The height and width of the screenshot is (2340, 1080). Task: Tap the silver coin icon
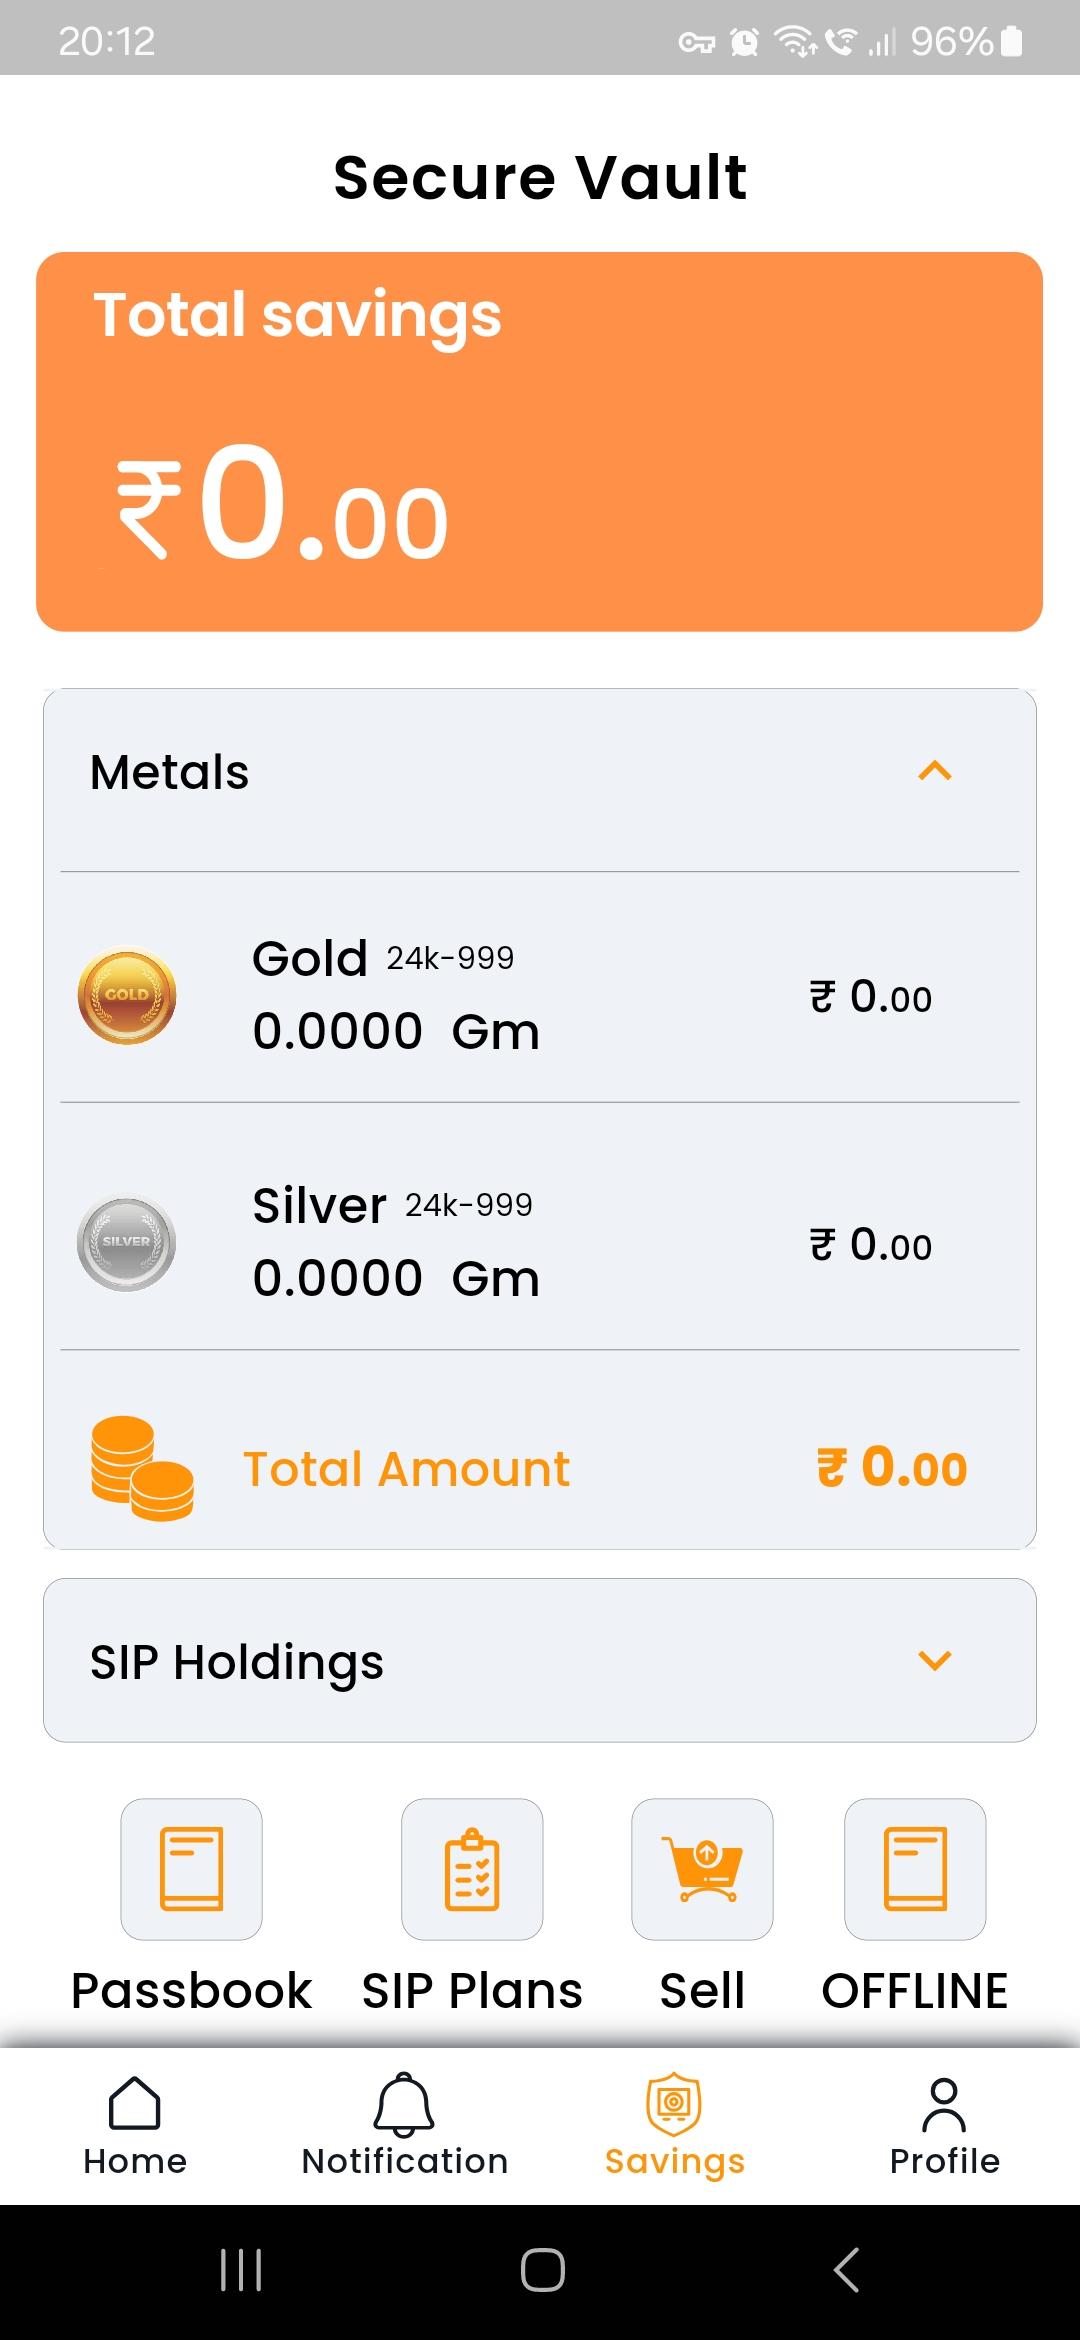point(127,1243)
